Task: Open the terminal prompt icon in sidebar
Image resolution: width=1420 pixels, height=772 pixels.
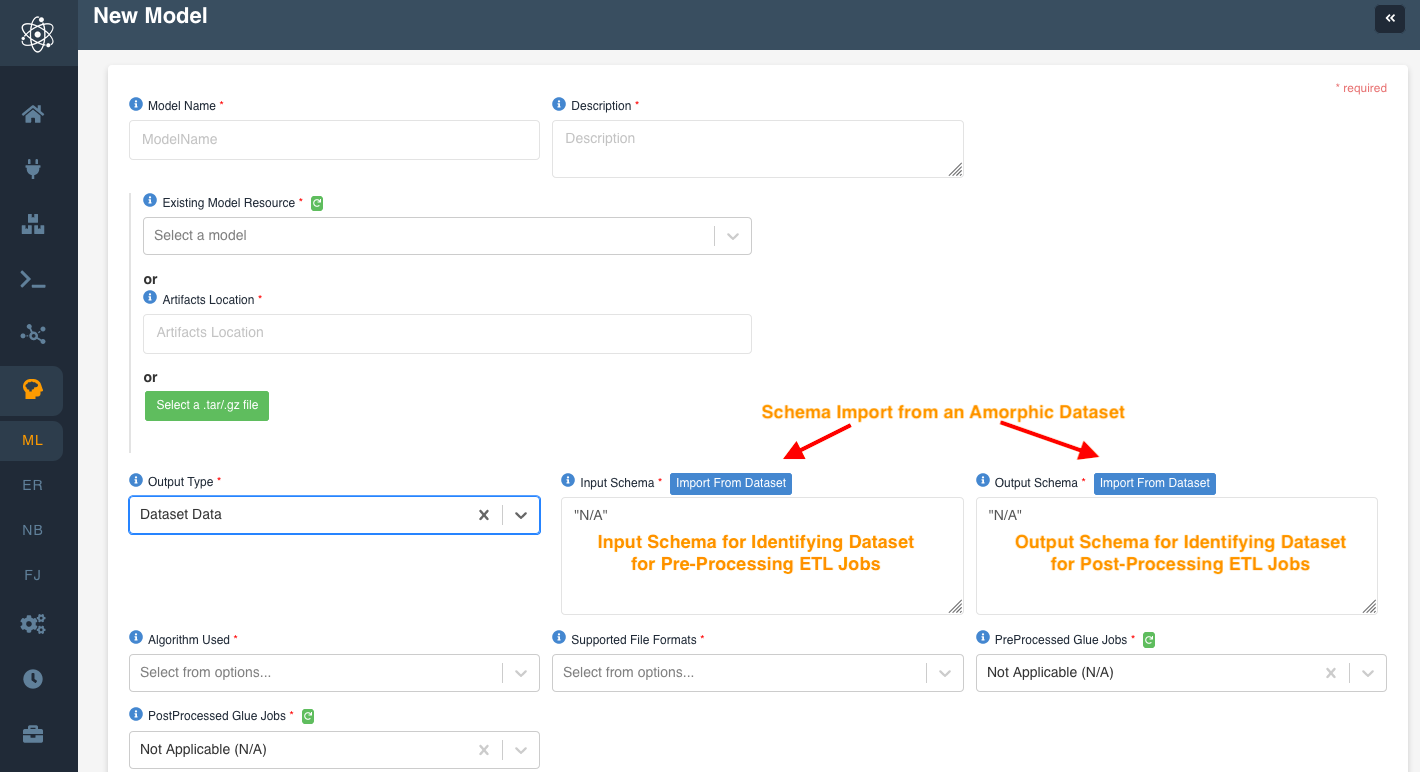Action: [33, 279]
